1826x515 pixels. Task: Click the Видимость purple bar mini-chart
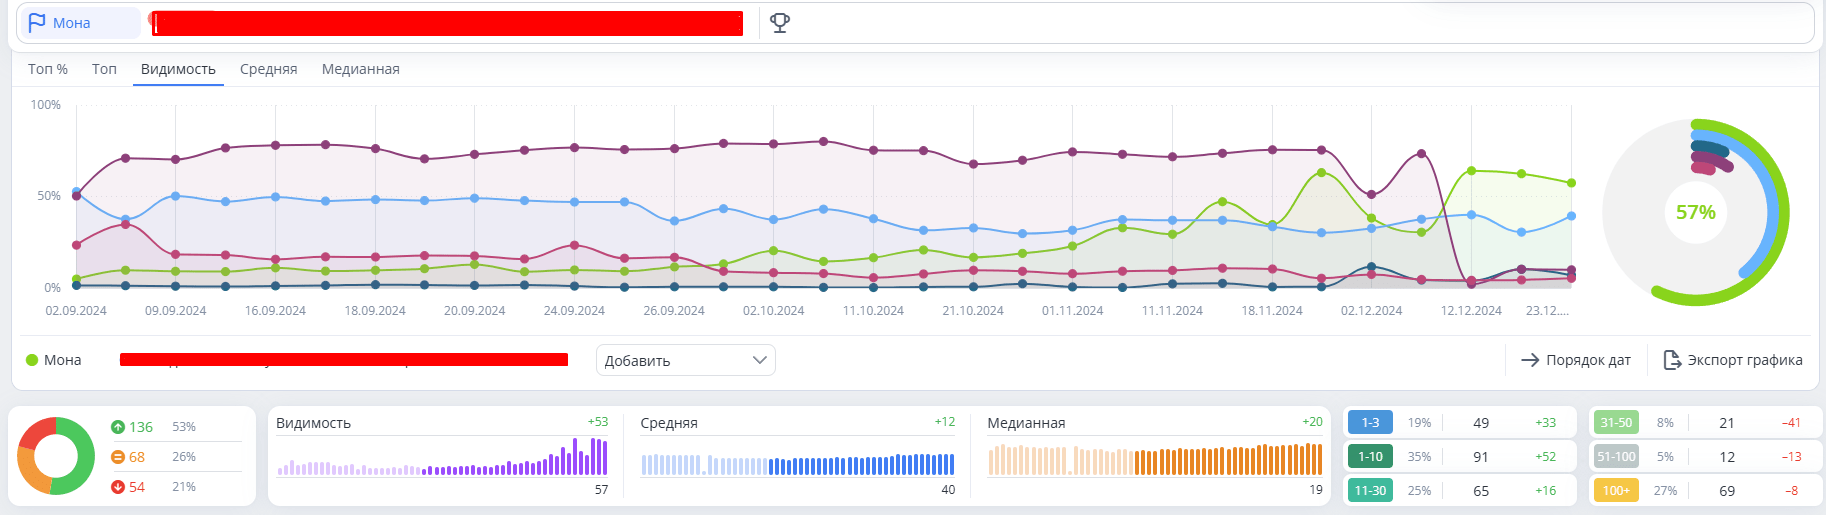pos(442,460)
